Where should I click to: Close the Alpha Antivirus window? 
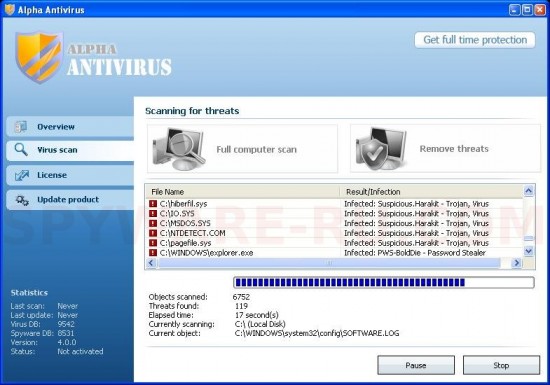pyautogui.click(x=539, y=9)
